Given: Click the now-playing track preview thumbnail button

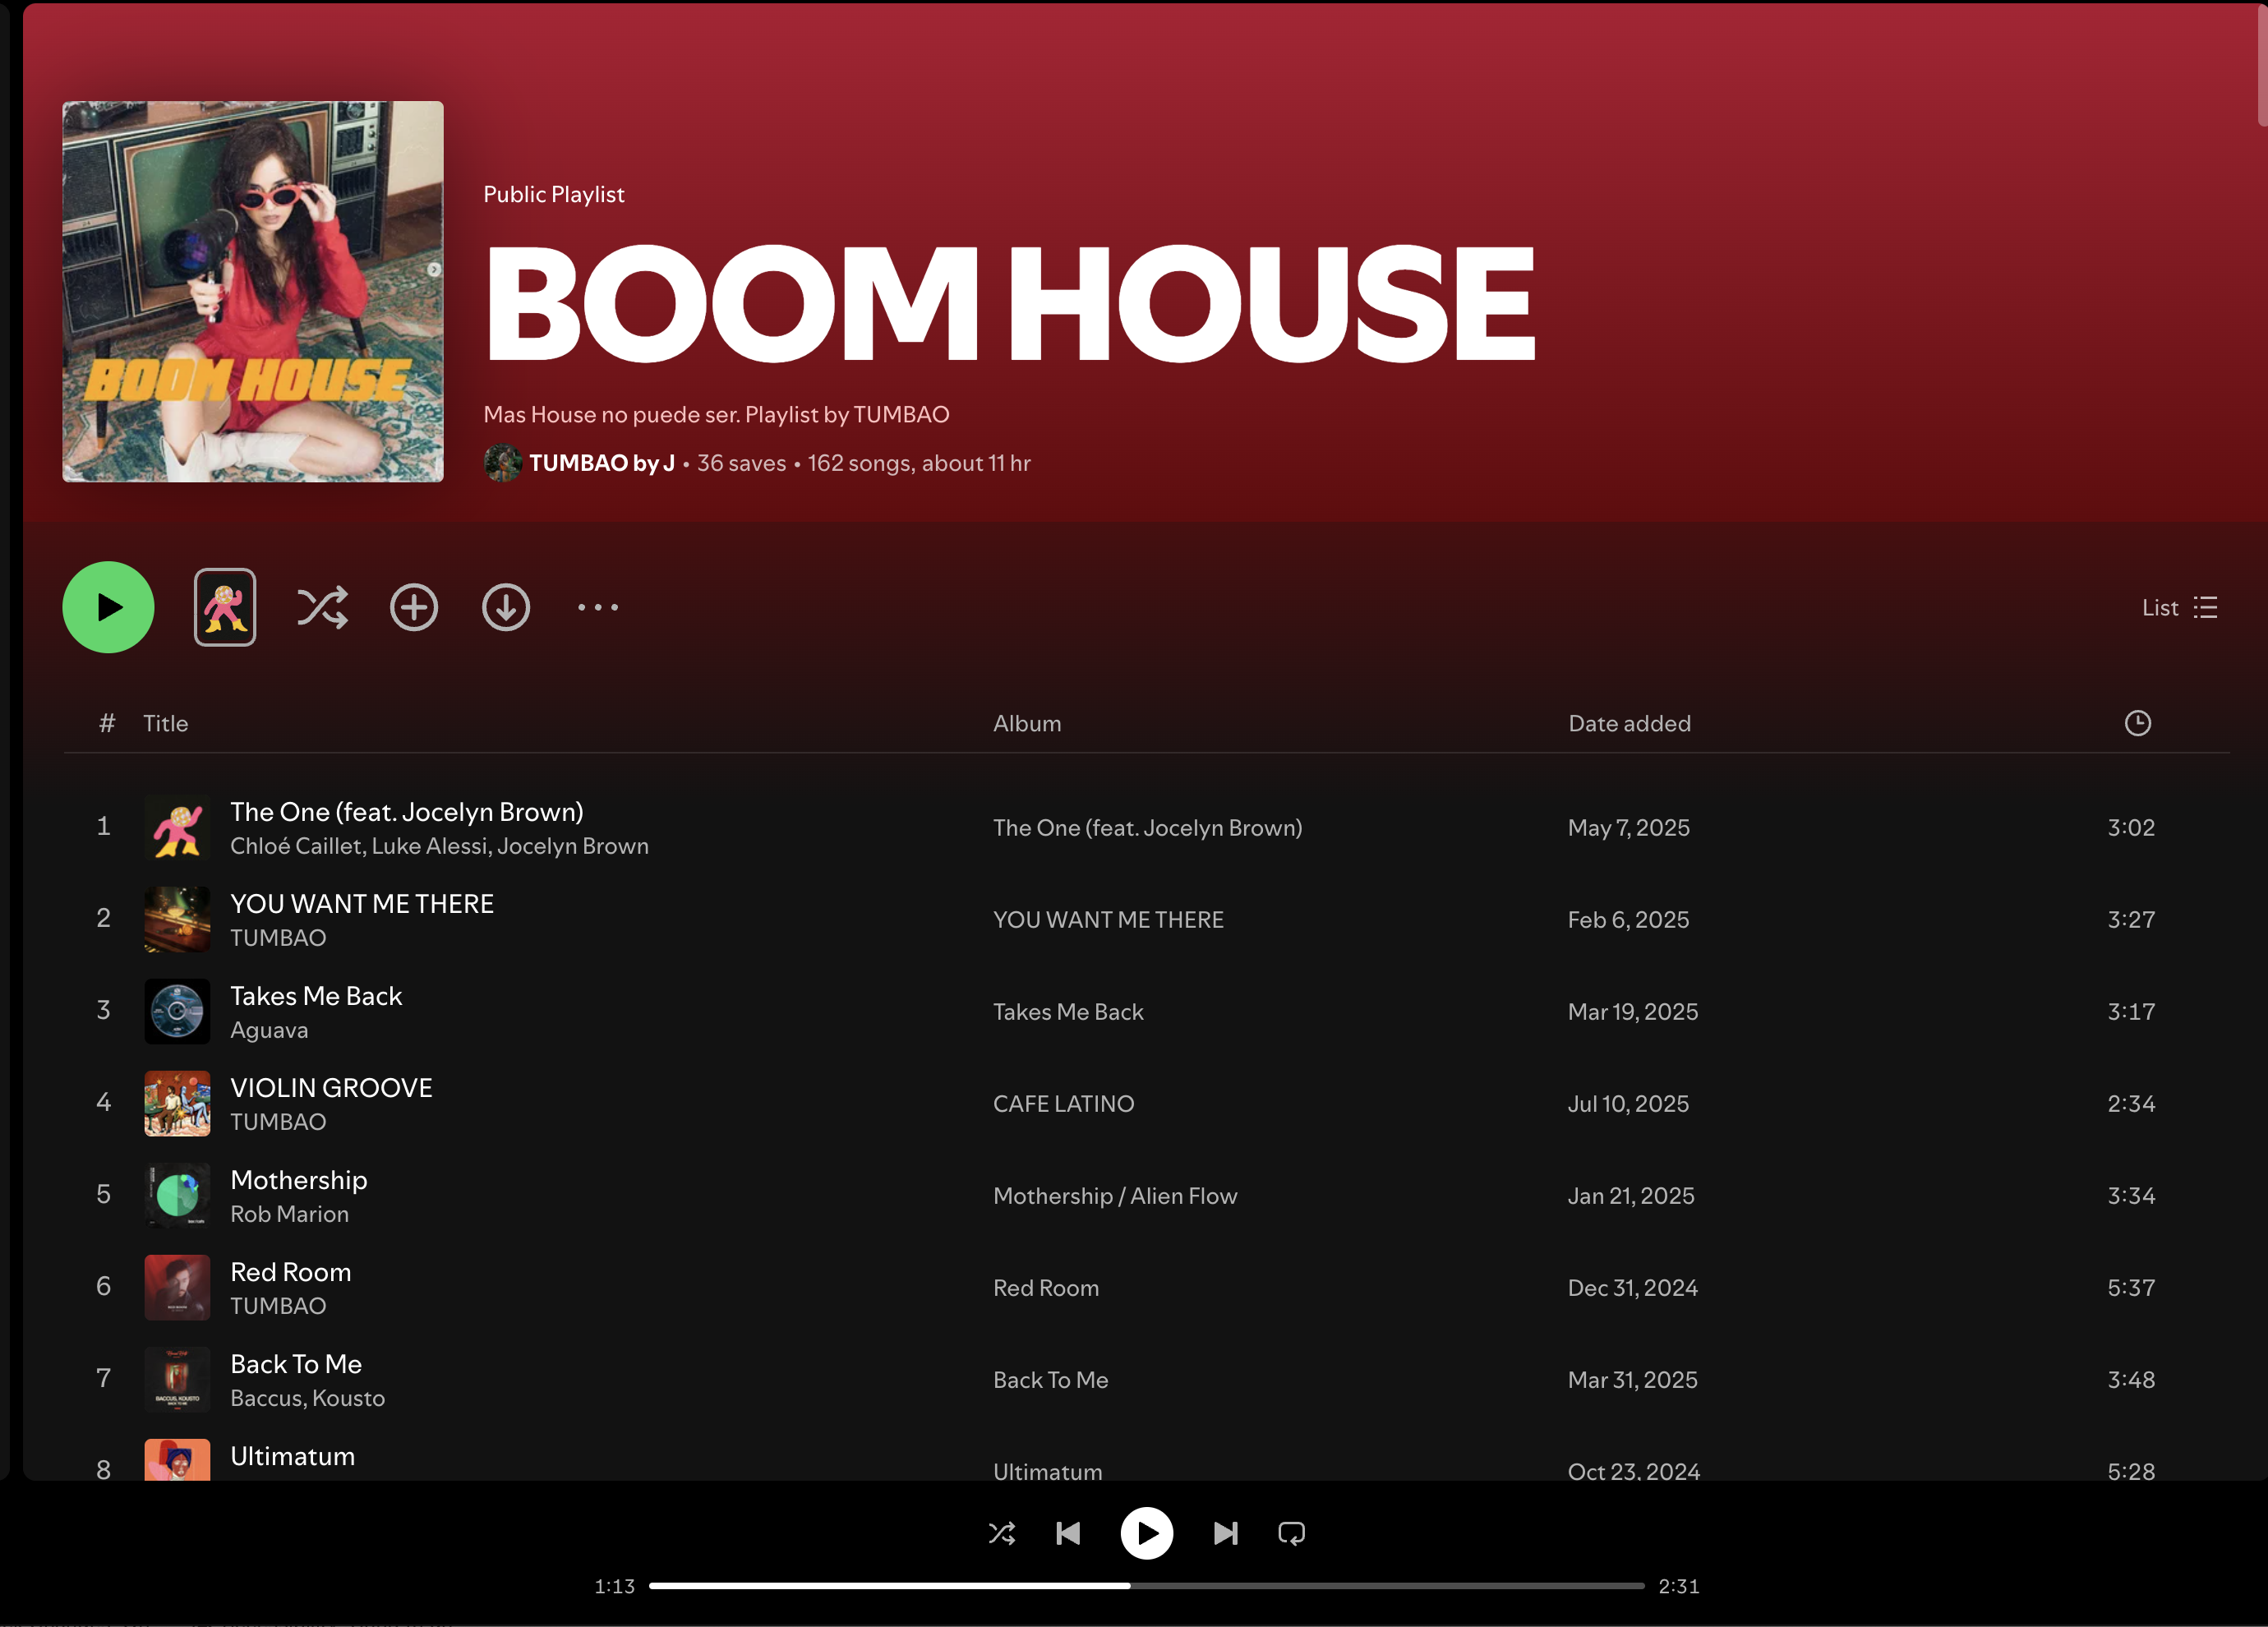Looking at the screenshot, I should pos(224,607).
